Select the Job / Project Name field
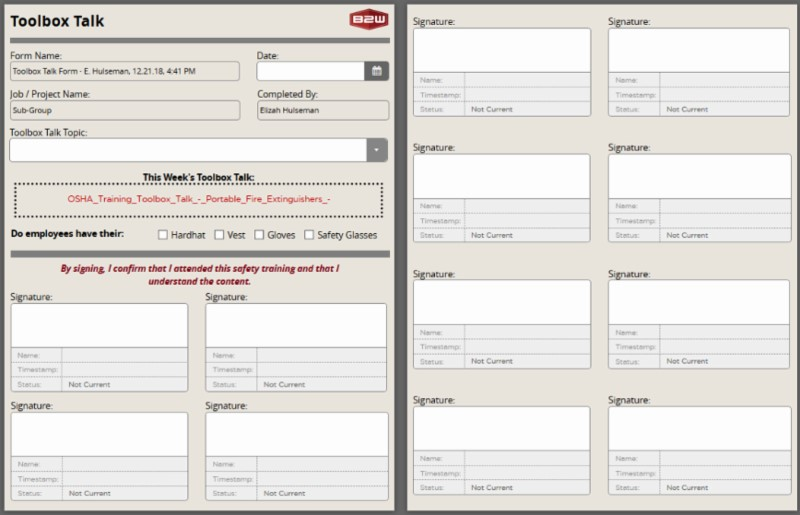This screenshot has height=515, width=800. tap(124, 110)
